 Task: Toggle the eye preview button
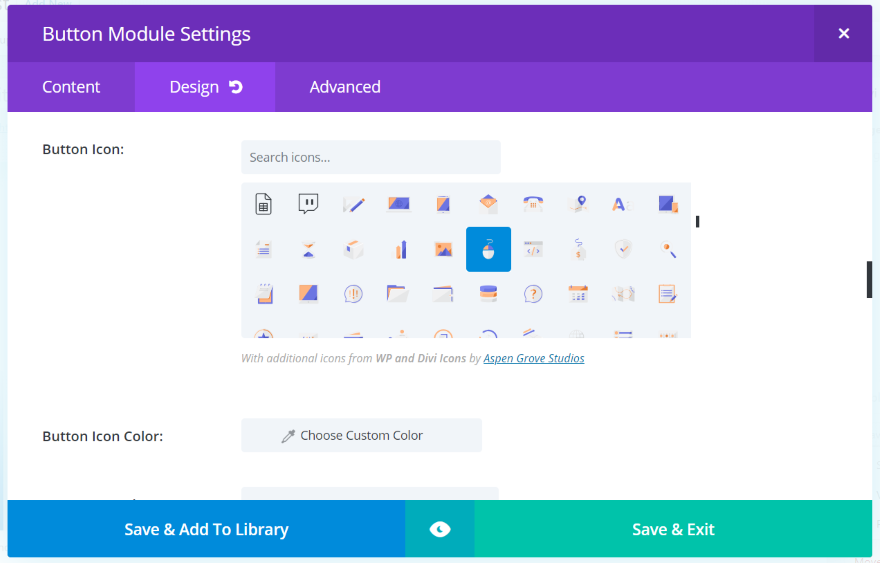[x=440, y=529]
